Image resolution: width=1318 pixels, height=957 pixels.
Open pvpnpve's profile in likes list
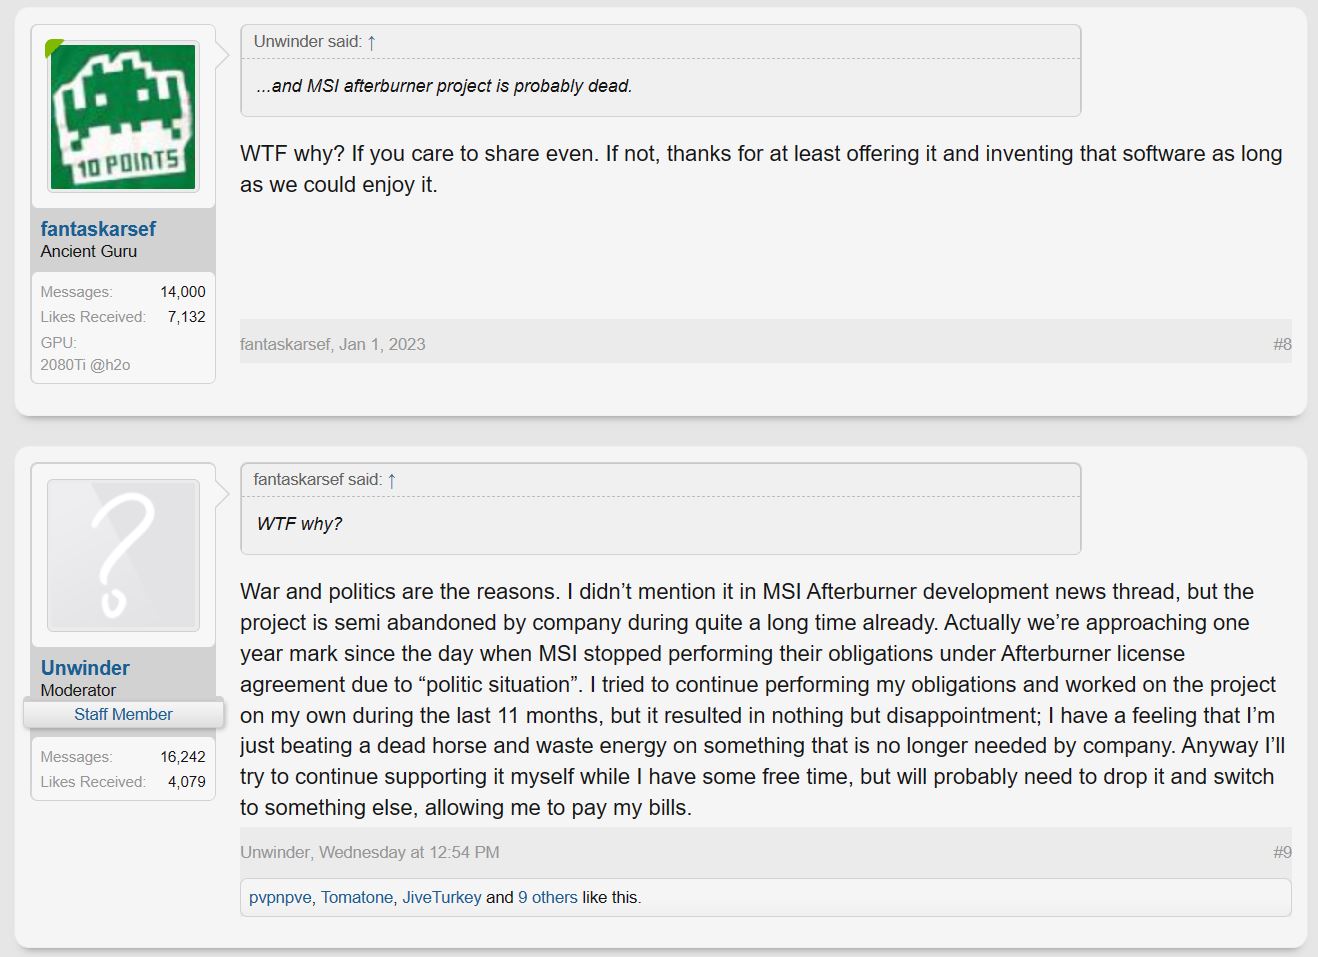coord(280,897)
